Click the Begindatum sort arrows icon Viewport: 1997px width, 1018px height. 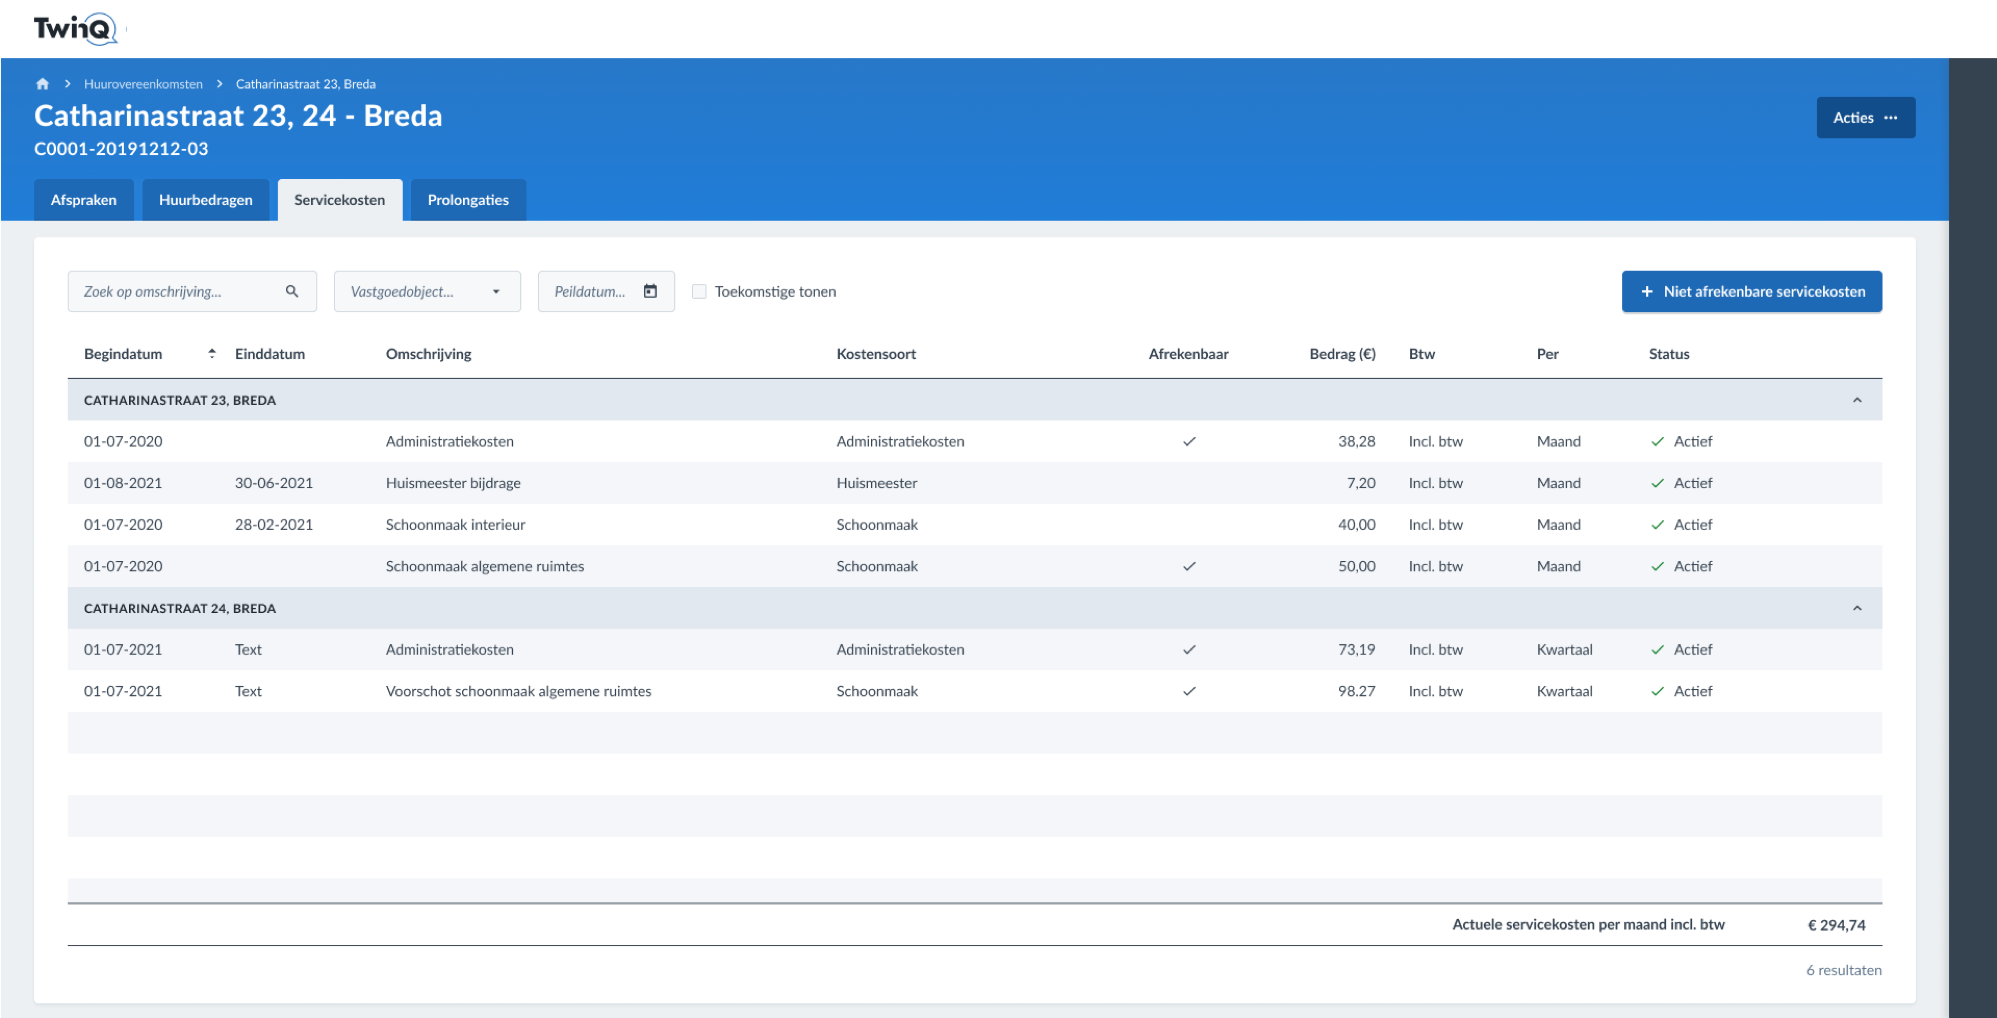point(212,353)
